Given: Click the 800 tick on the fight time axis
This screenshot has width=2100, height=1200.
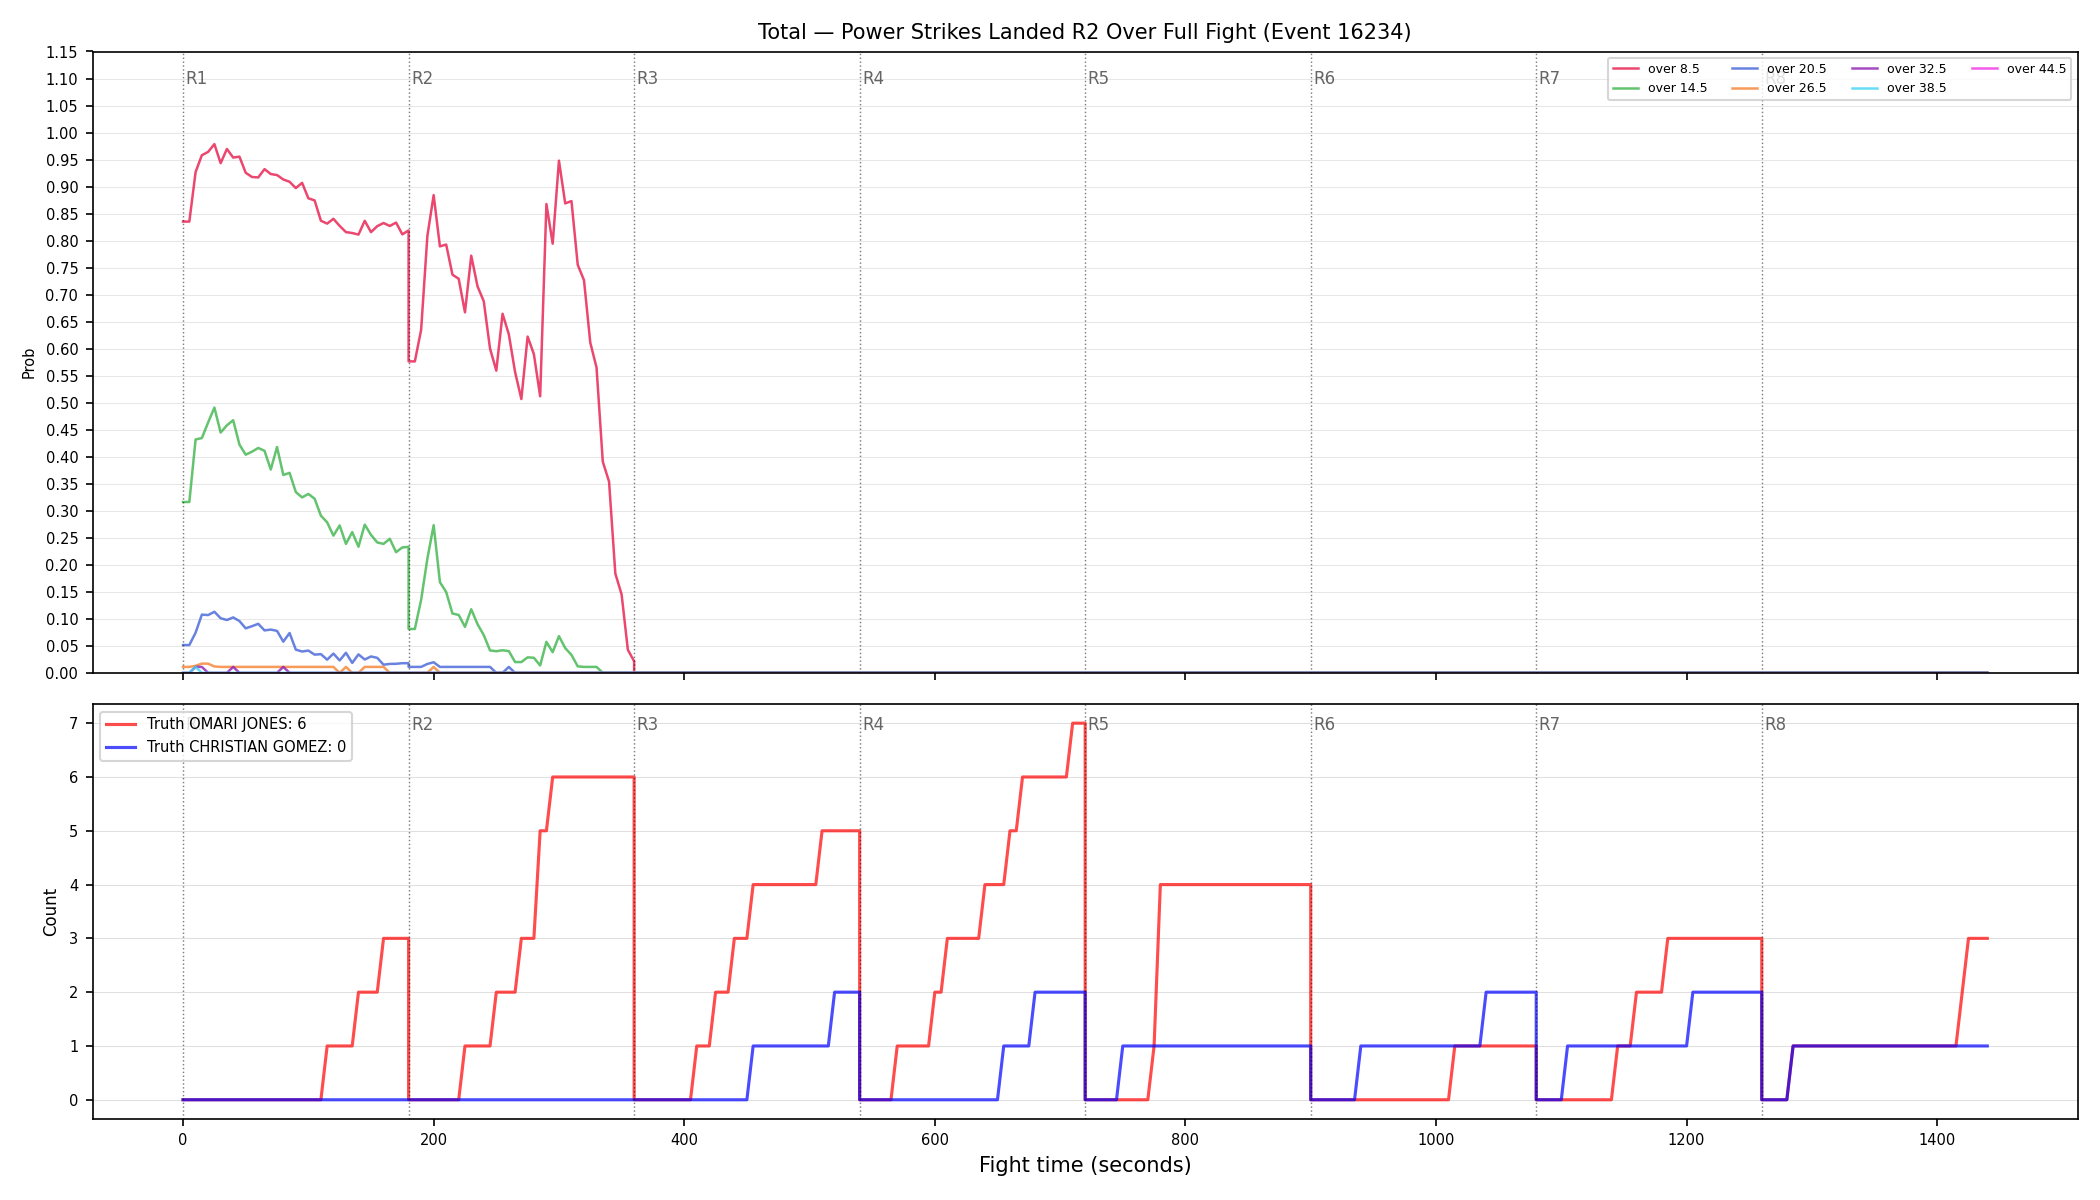Looking at the screenshot, I should [x=1185, y=1138].
